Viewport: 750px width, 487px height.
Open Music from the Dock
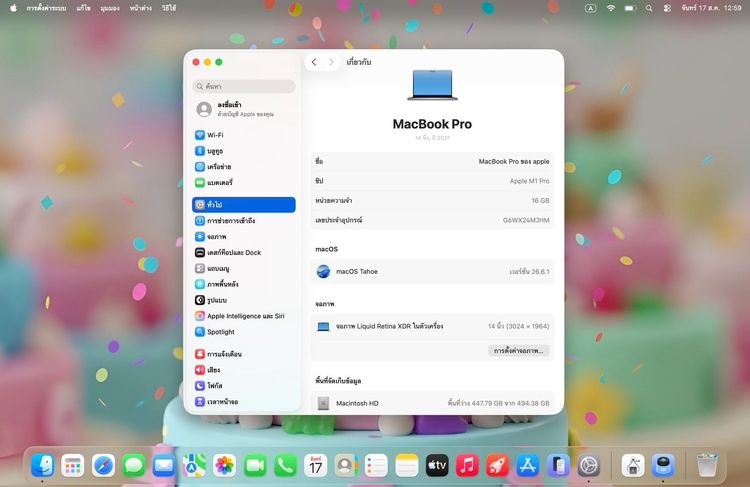pos(467,465)
